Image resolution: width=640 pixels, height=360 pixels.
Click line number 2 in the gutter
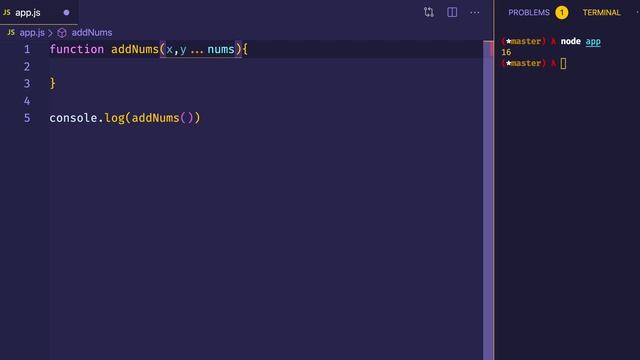coord(27,67)
